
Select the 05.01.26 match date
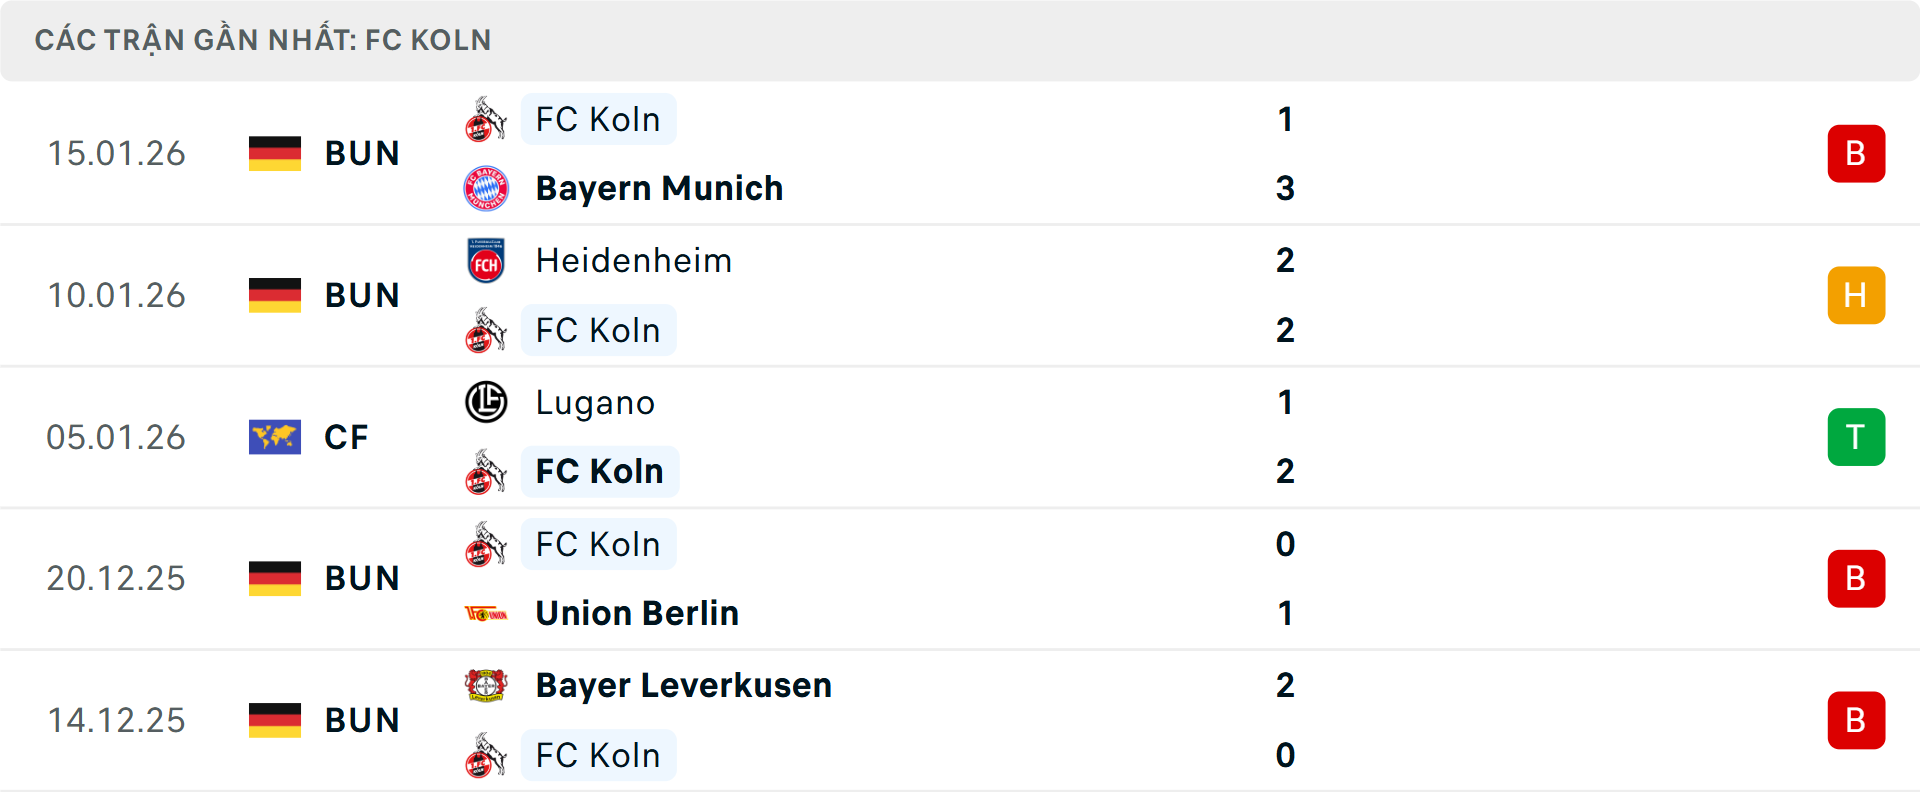click(x=116, y=437)
